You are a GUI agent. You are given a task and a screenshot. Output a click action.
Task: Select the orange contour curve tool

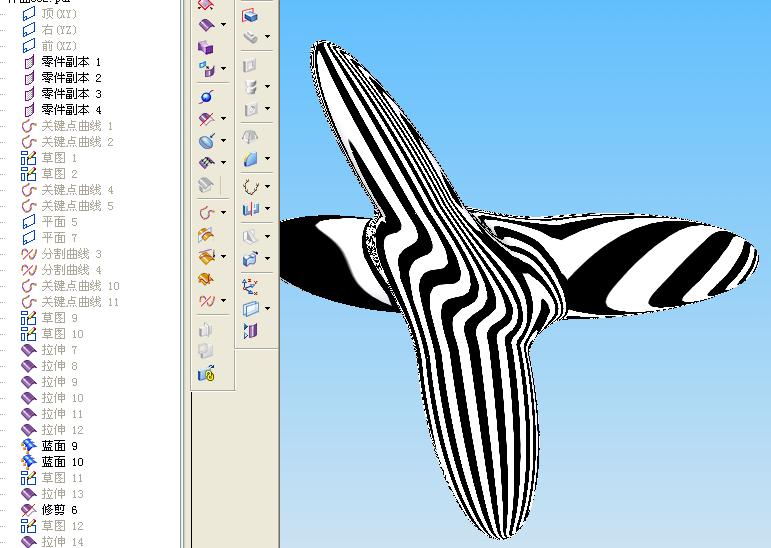click(206, 278)
